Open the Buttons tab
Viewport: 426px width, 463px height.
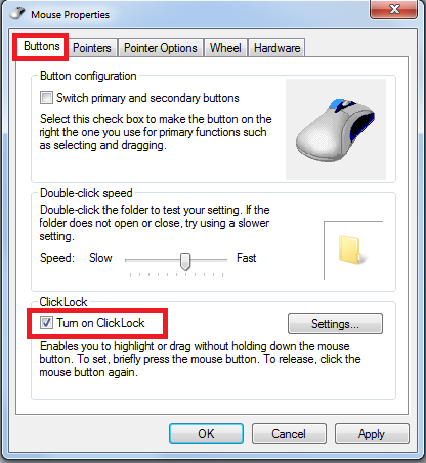point(42,46)
